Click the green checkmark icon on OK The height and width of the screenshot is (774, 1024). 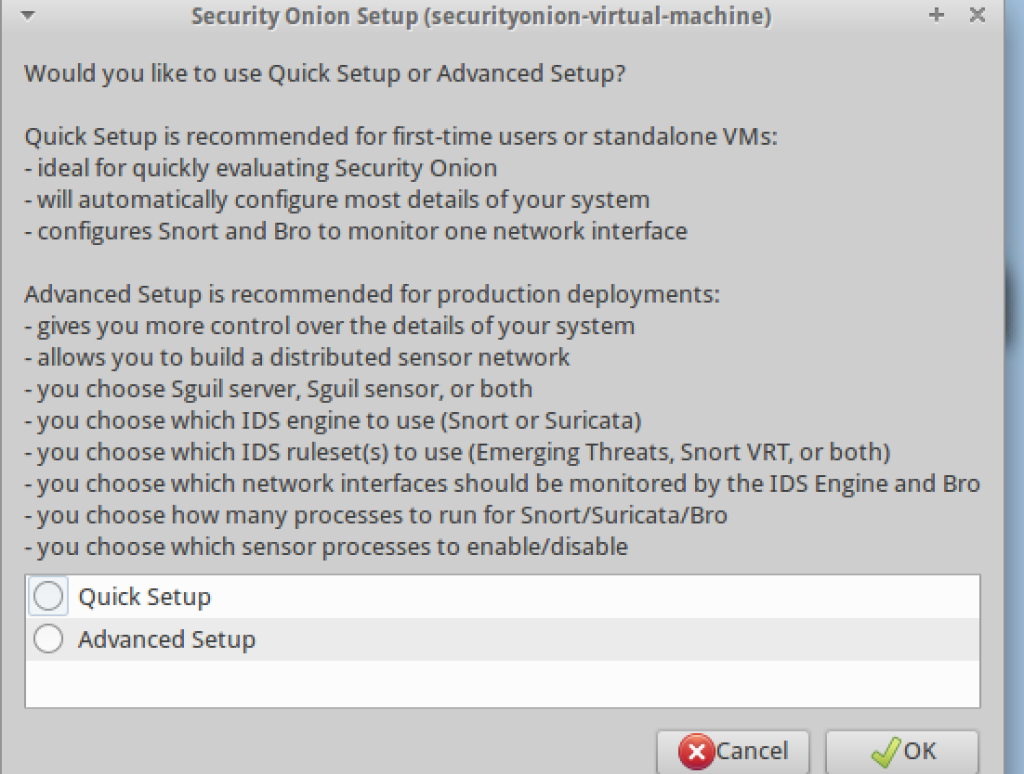pos(885,751)
